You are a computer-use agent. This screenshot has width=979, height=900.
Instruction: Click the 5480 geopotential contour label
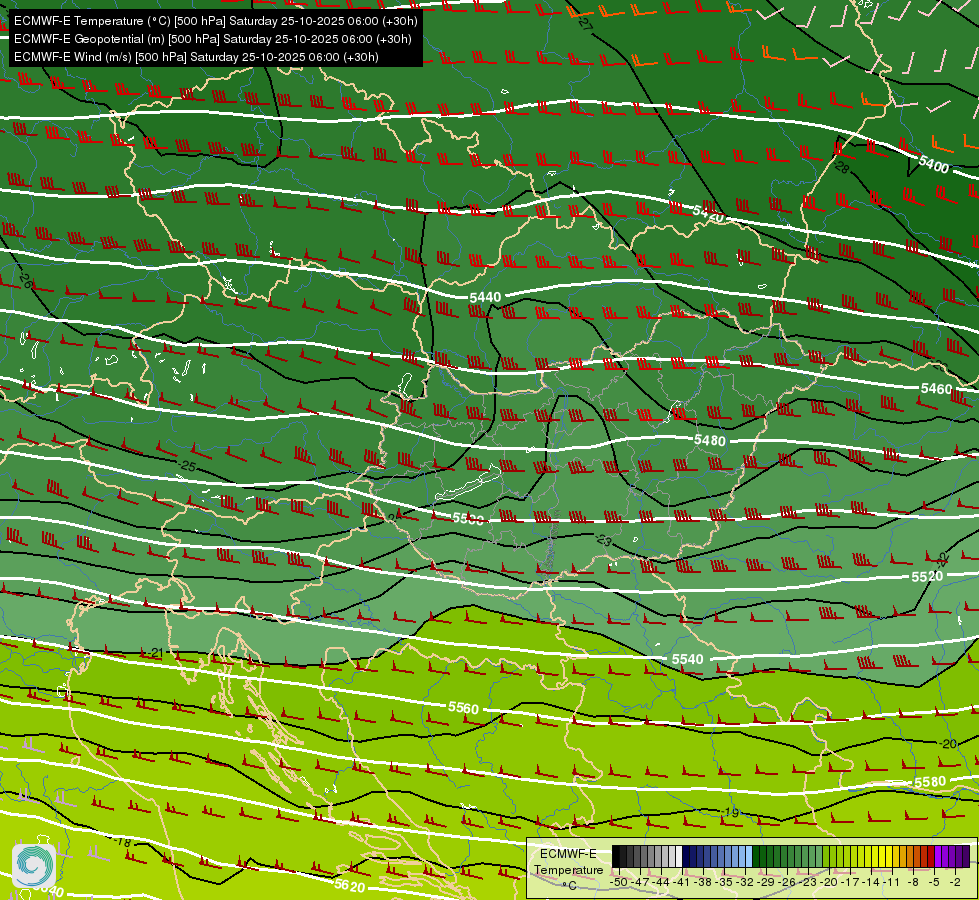tap(710, 440)
